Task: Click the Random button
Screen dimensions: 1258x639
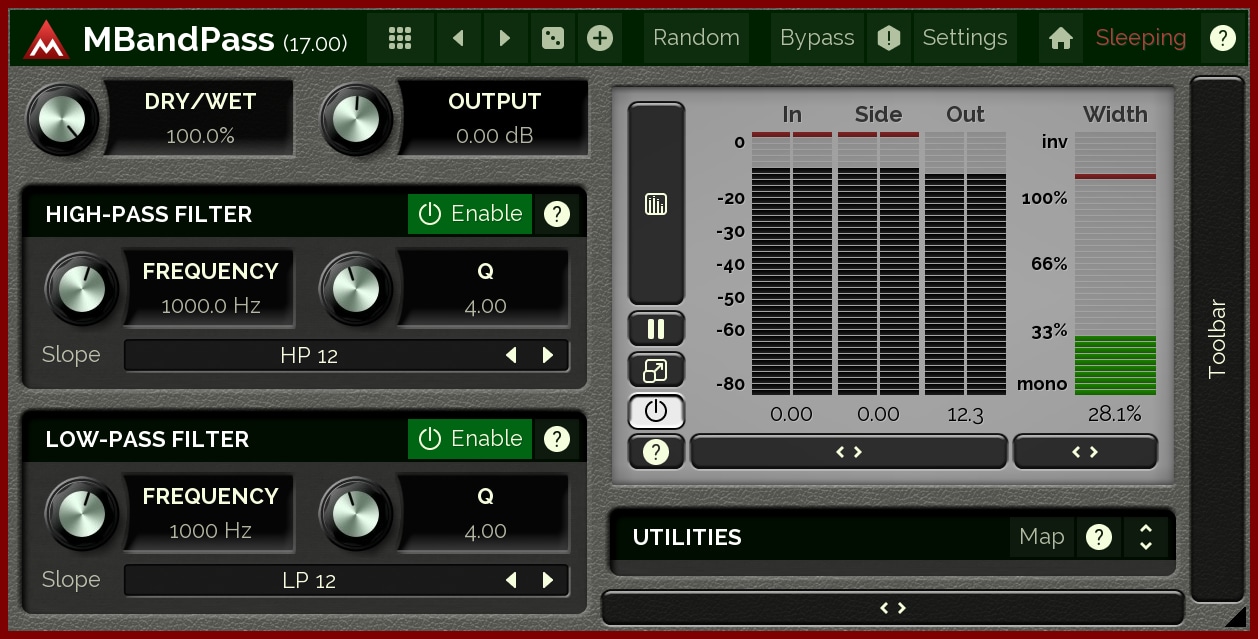Action: (696, 38)
